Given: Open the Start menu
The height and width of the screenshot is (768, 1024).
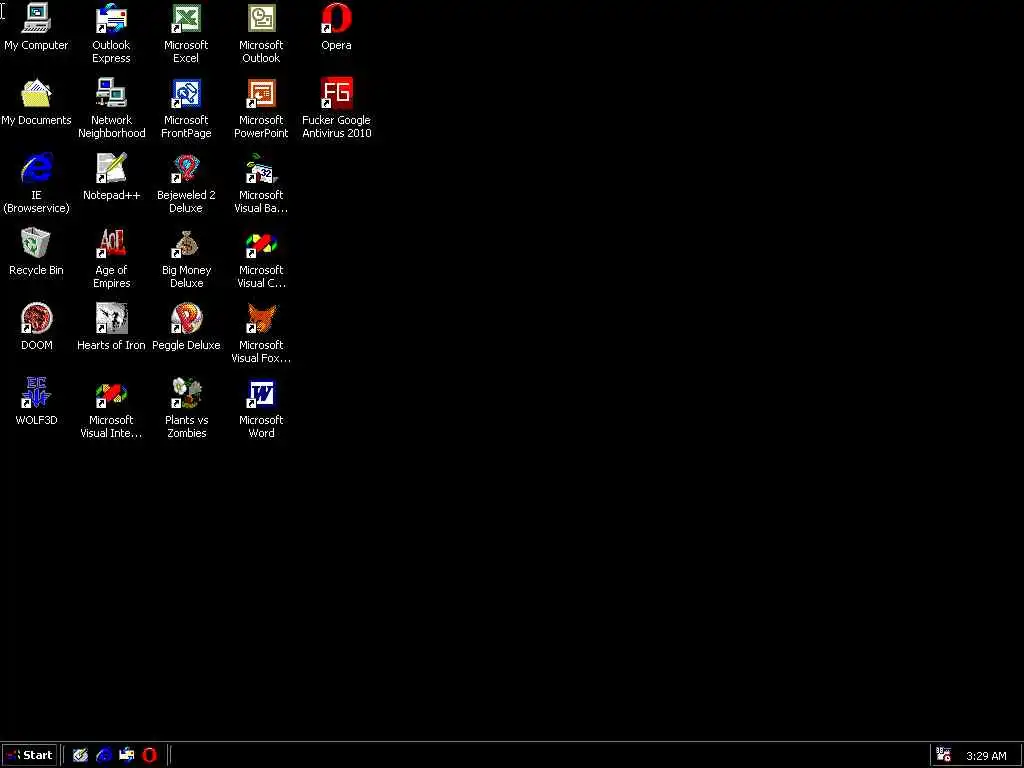Looking at the screenshot, I should pos(30,755).
